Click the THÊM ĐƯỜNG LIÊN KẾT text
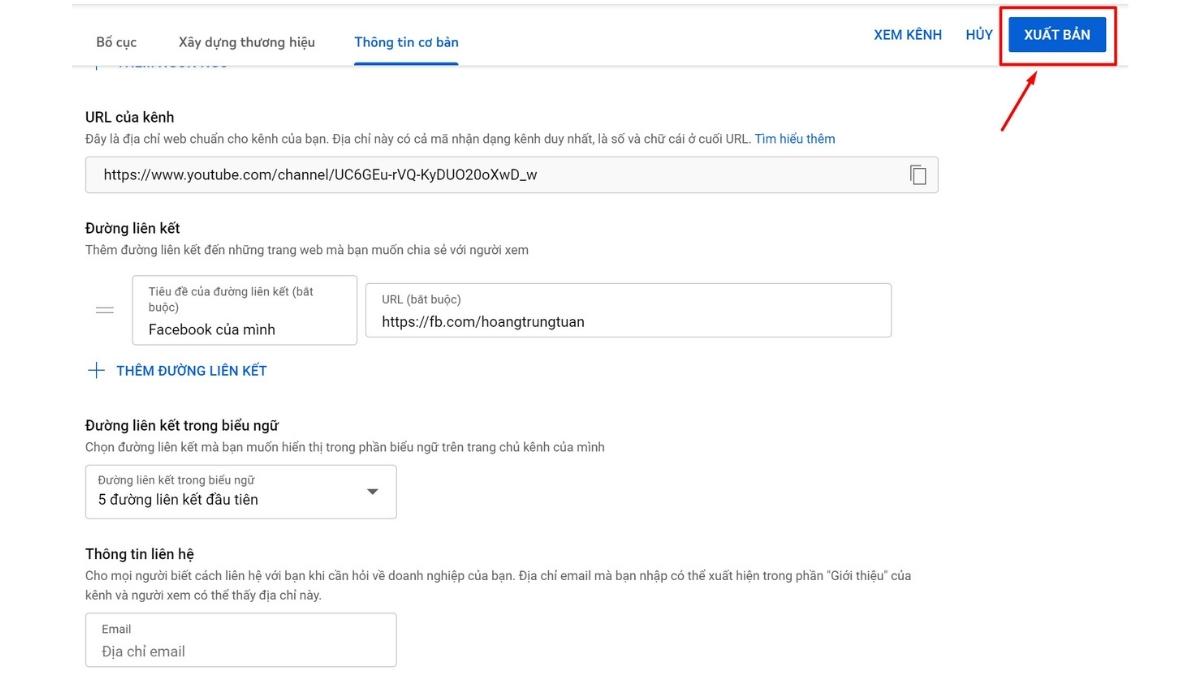1200x675 pixels. coord(191,370)
